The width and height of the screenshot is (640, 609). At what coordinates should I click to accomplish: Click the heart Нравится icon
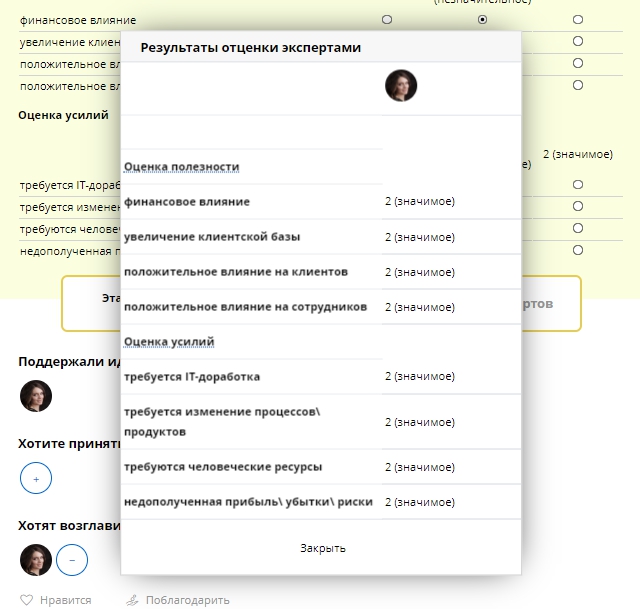tap(27, 600)
